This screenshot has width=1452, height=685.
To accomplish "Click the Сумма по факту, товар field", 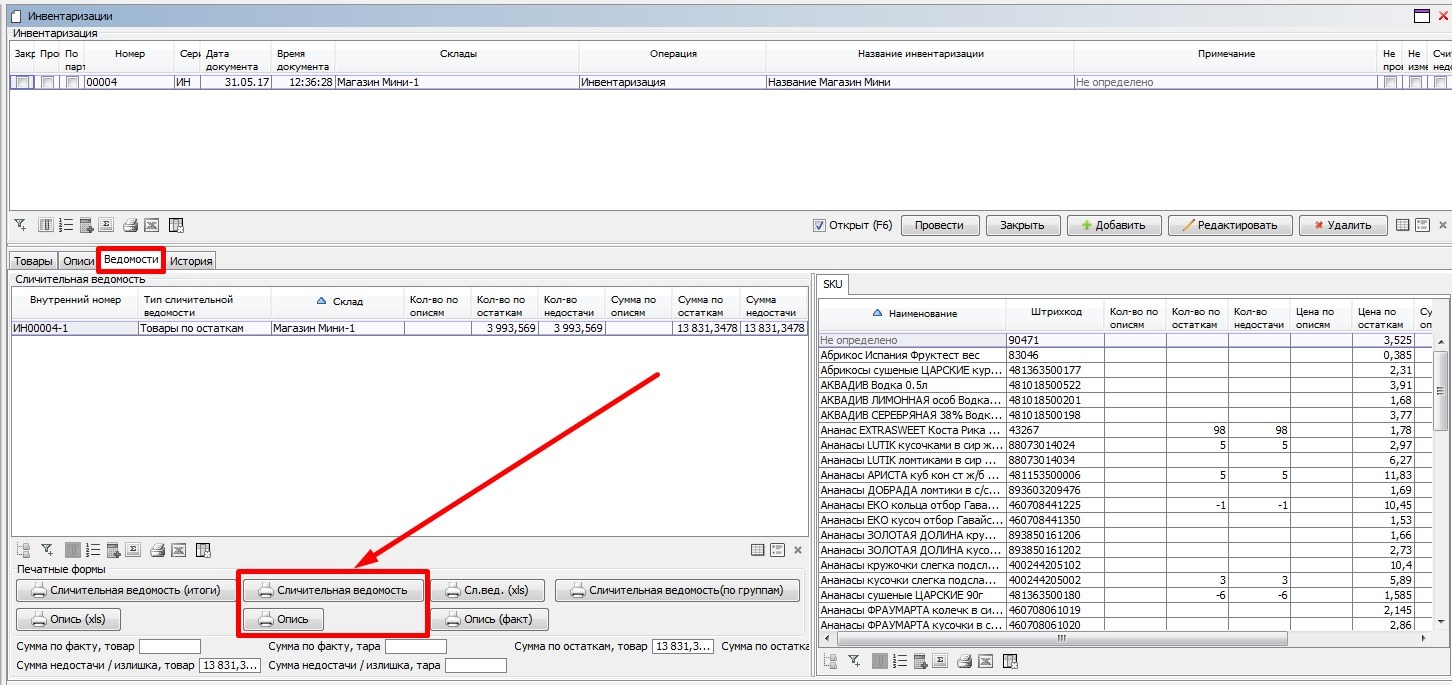I will coord(169,647).
